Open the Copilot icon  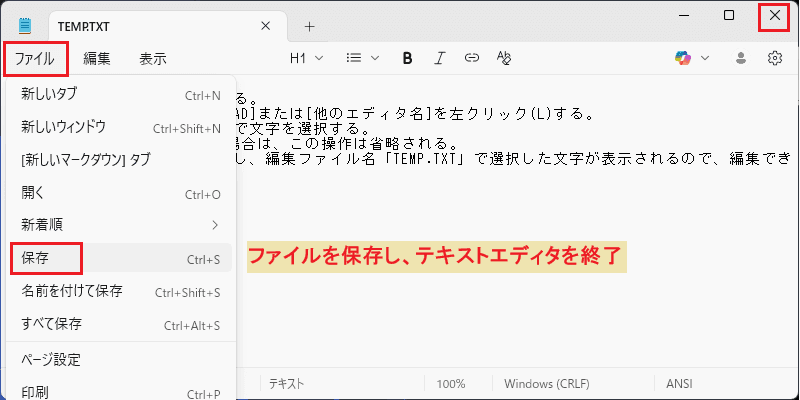[683, 58]
